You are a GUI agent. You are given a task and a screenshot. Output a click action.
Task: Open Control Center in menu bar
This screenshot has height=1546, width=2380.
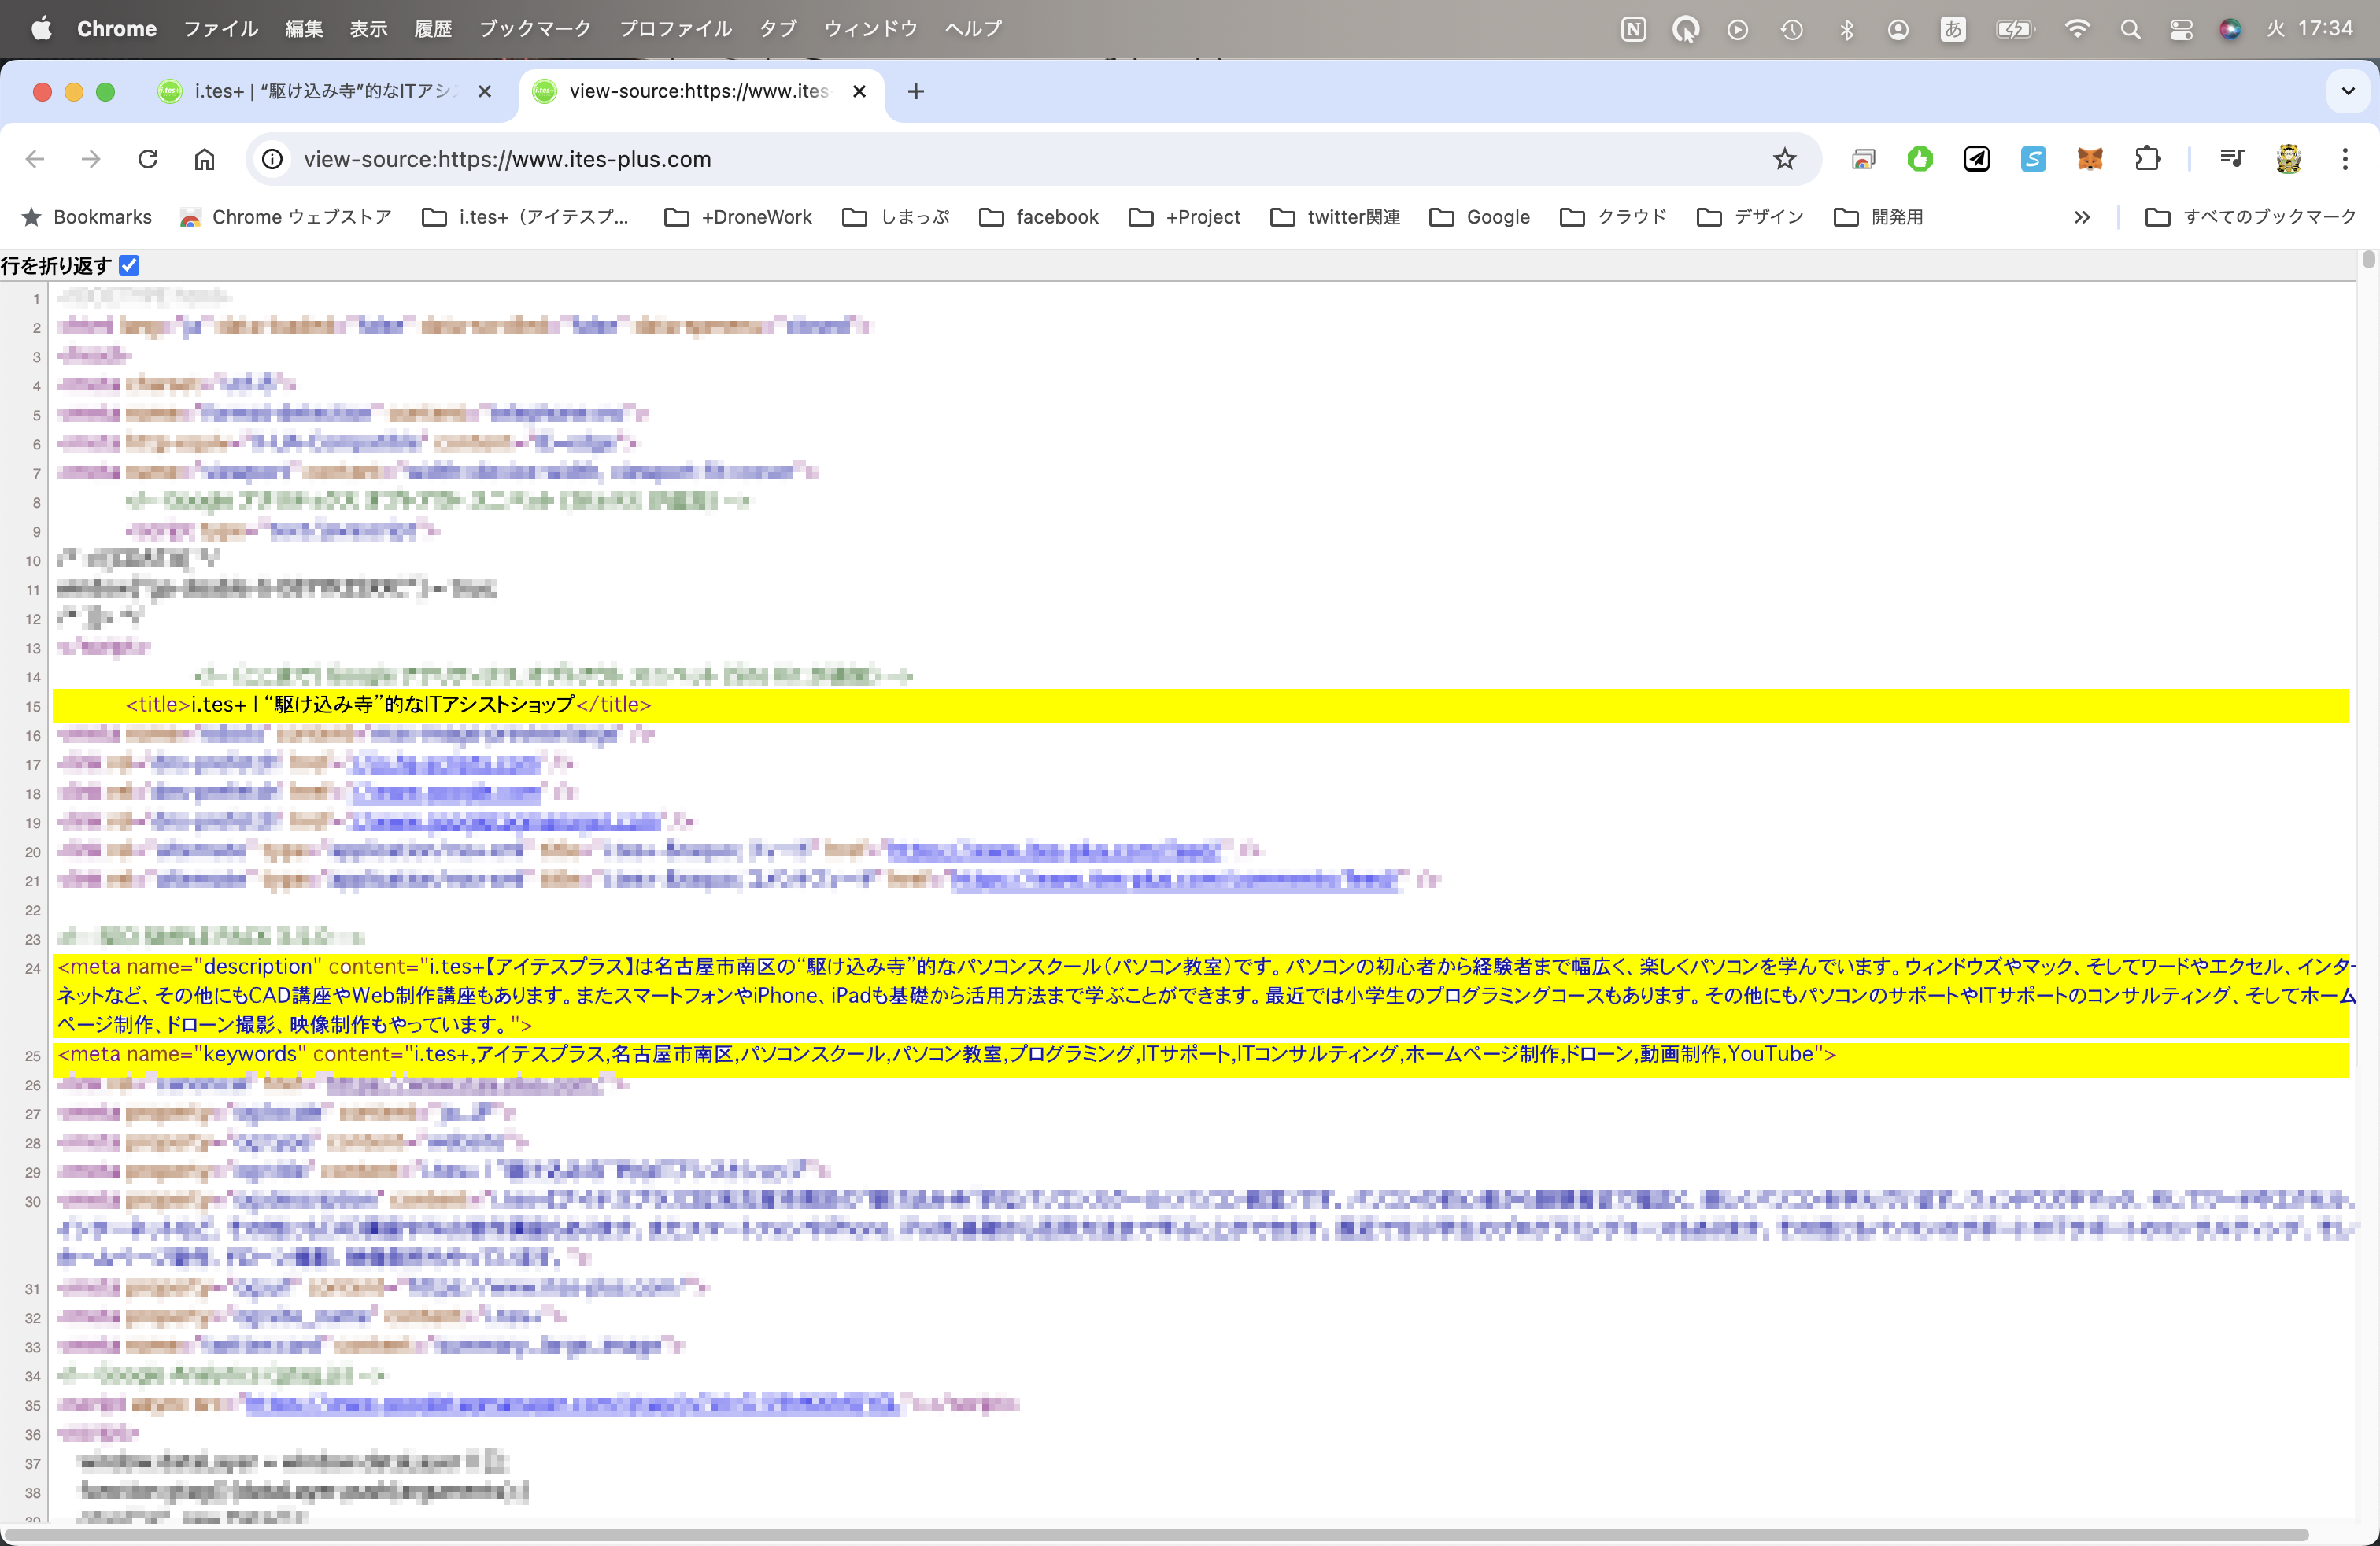click(2181, 29)
